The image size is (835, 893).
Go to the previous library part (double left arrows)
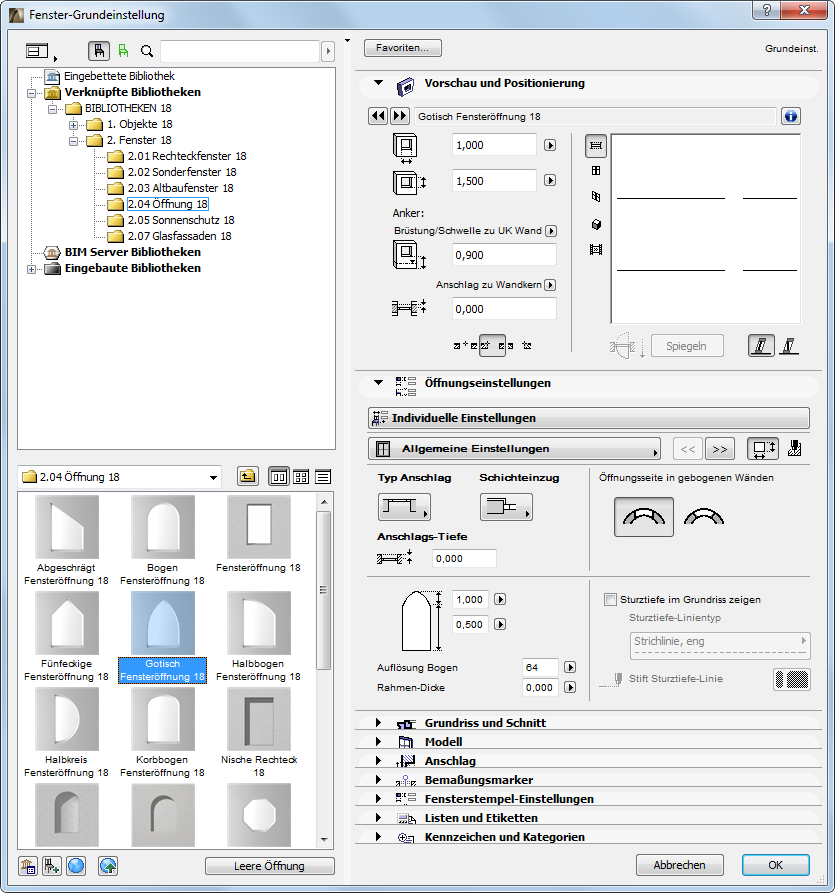click(378, 116)
